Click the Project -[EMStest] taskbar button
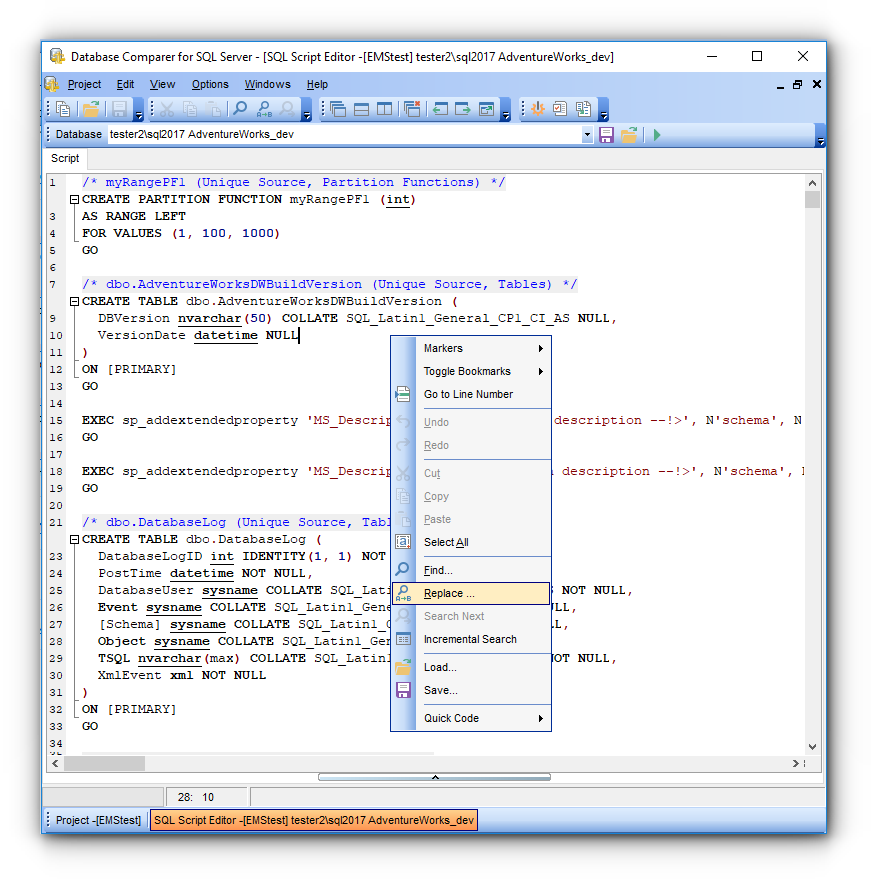Image resolution: width=871 pixels, height=879 pixels. pos(101,819)
